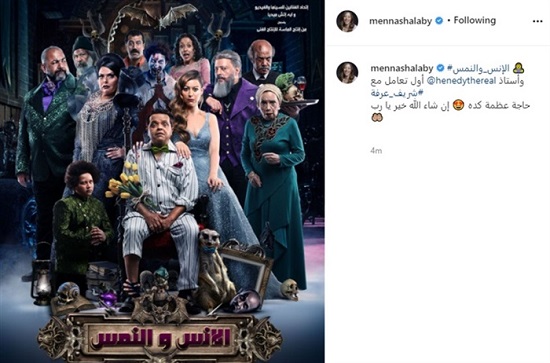Click the verified badge beside header username
The width and height of the screenshot is (550, 363).
pos(439,21)
